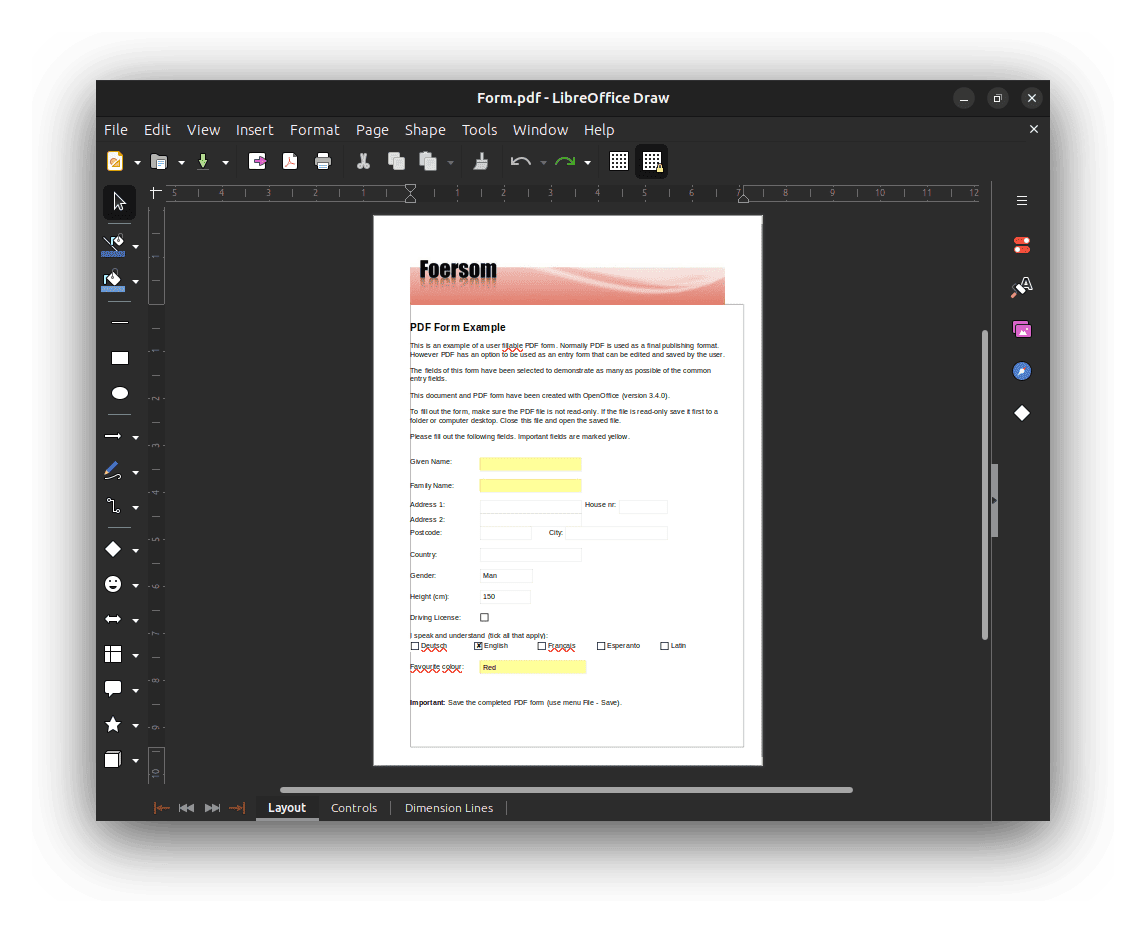The height and width of the screenshot is (933, 1146).
Task: Export directly as PDF
Action: (290, 161)
